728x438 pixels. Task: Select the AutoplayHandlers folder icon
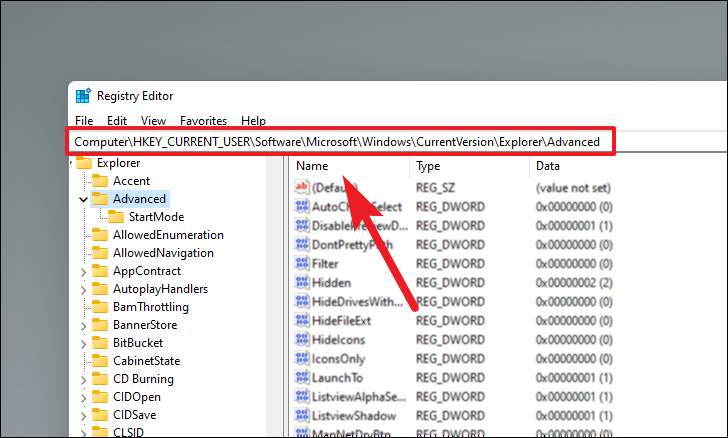click(100, 289)
